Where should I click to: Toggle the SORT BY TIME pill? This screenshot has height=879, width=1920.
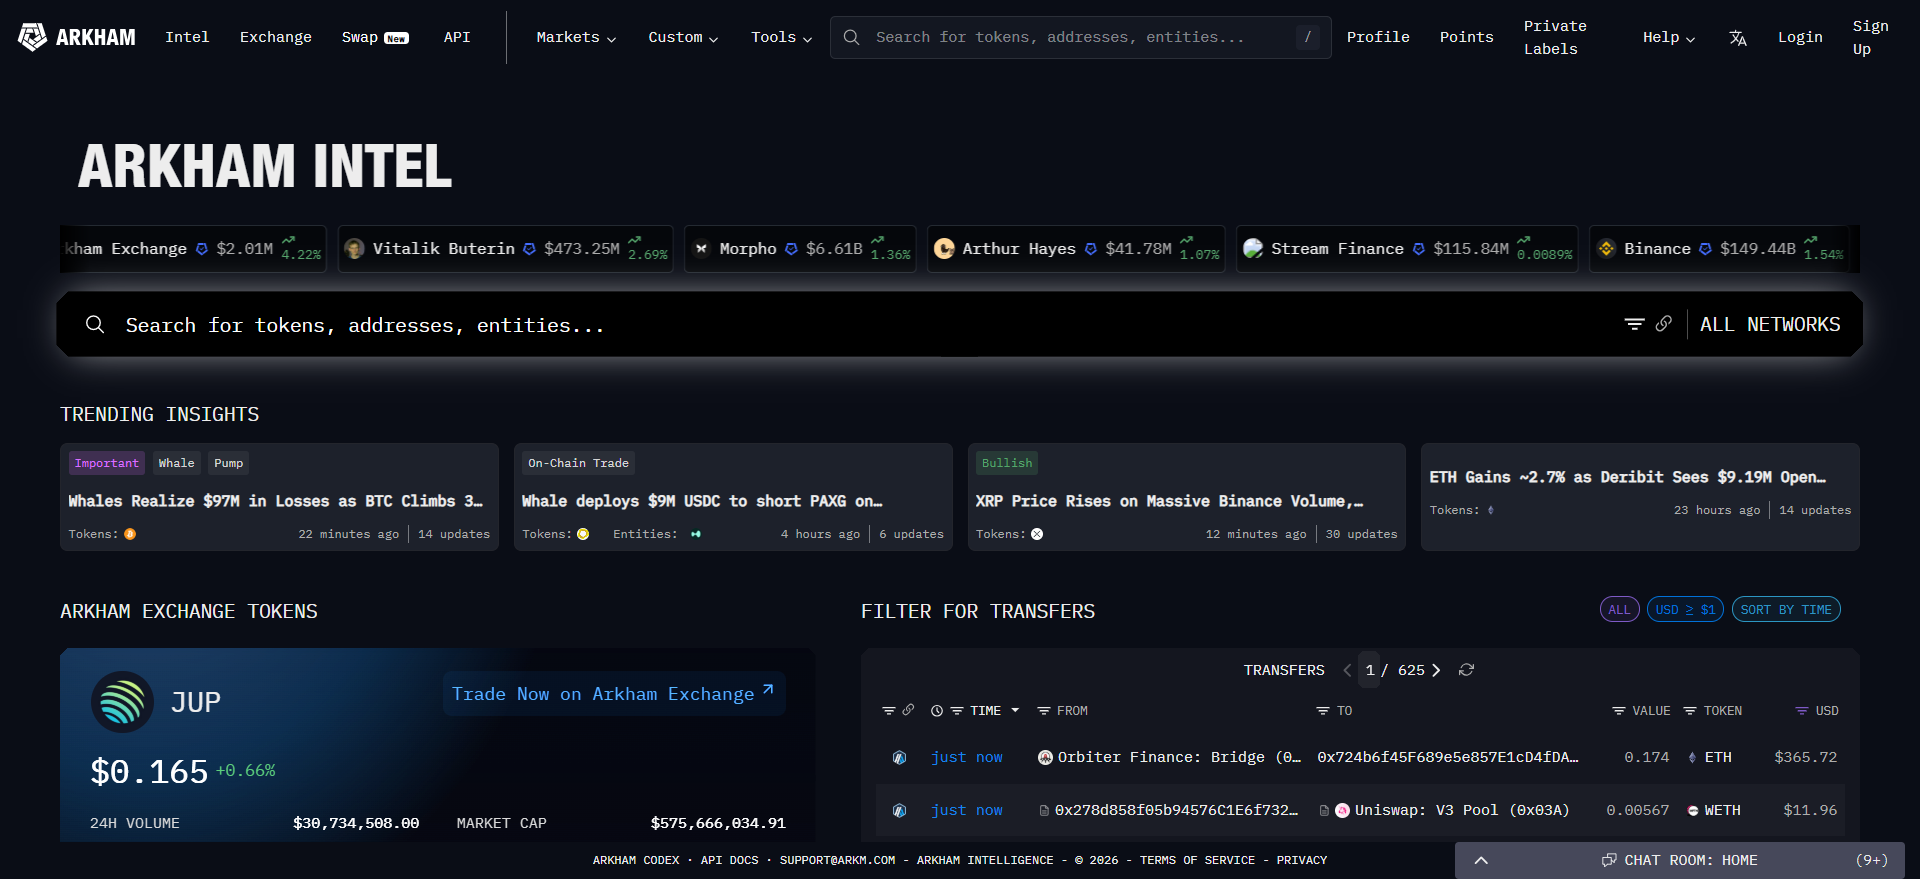click(x=1786, y=609)
